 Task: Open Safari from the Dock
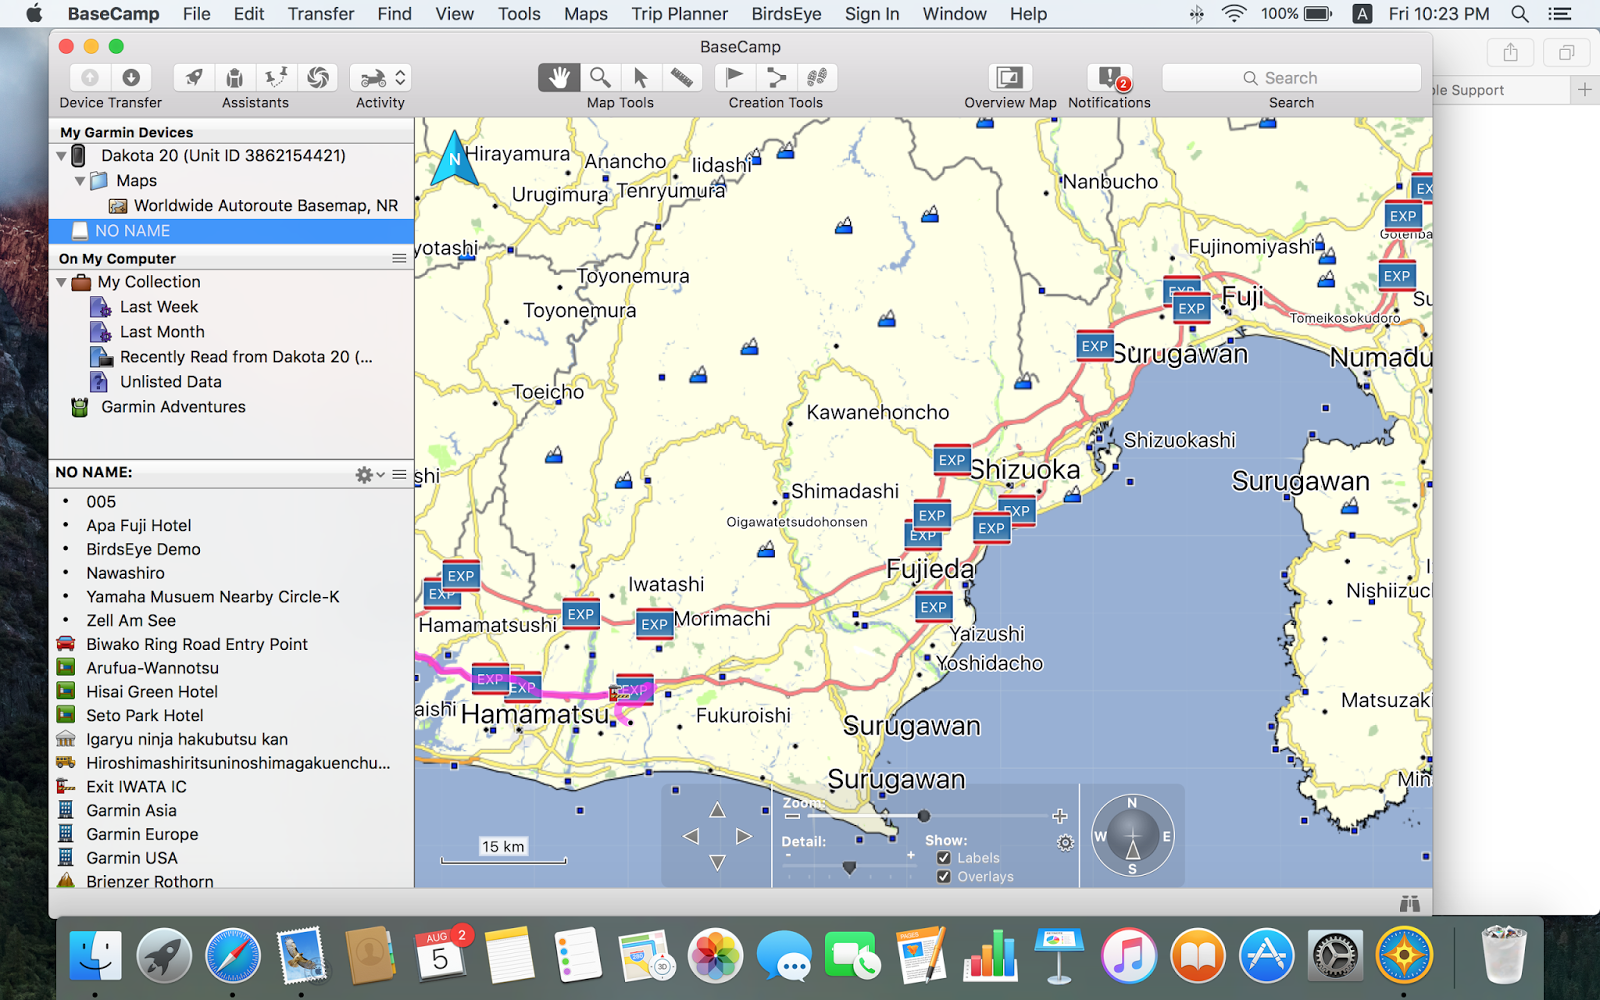(233, 957)
